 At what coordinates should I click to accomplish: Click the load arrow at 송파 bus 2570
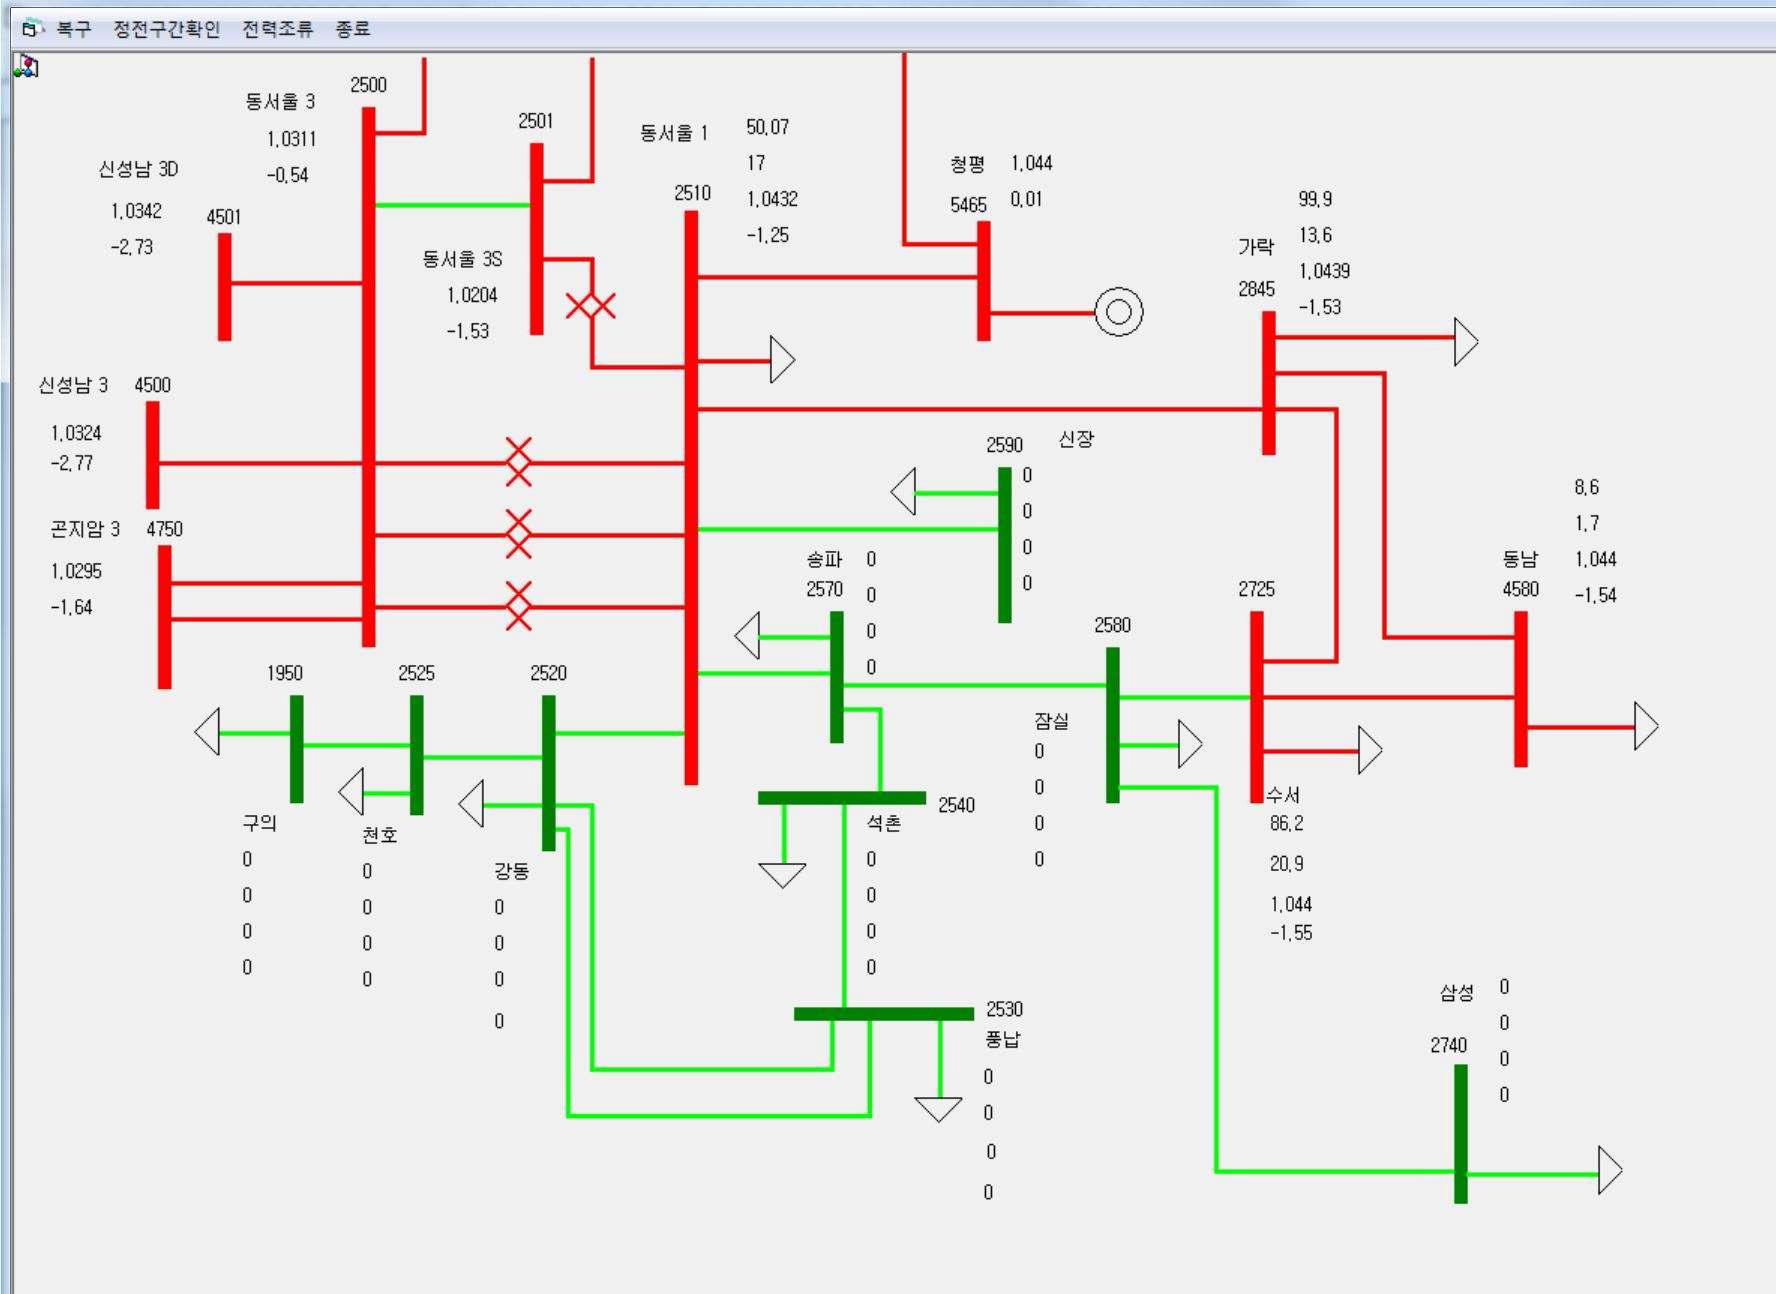(x=747, y=636)
